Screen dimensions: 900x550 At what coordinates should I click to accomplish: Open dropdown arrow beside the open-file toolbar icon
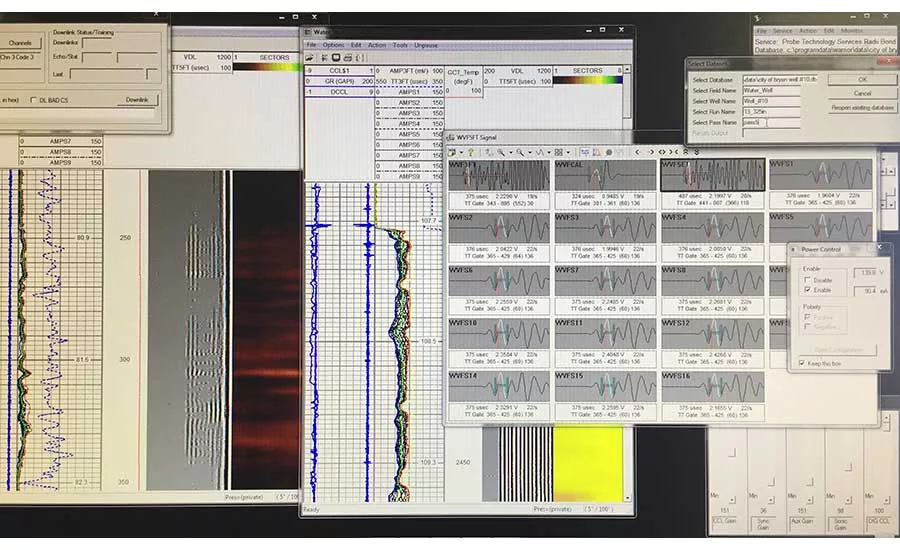[461, 152]
